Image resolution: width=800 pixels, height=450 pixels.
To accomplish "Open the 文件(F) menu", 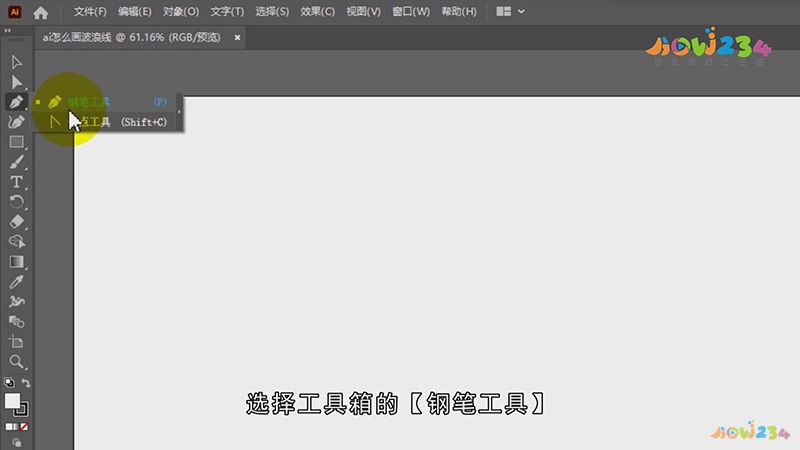I will [90, 11].
